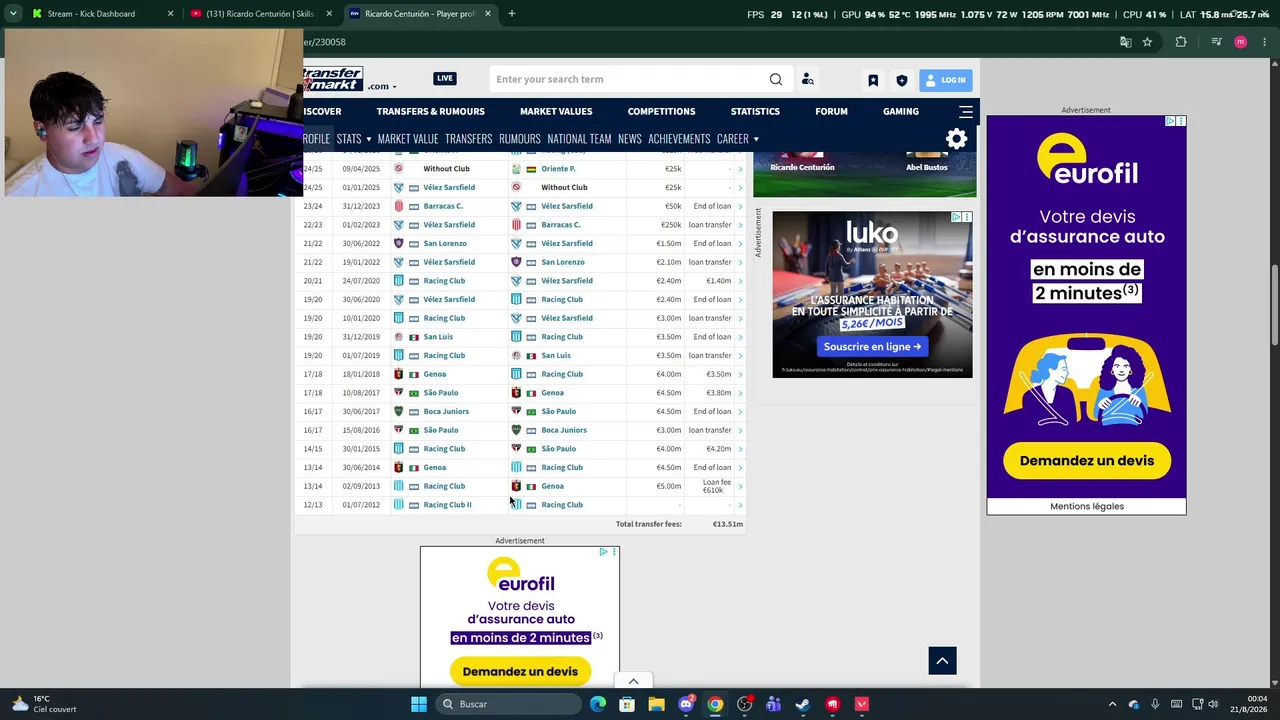Open Steam from the taskbar
Image resolution: width=1280 pixels, height=720 pixels.
803,704
